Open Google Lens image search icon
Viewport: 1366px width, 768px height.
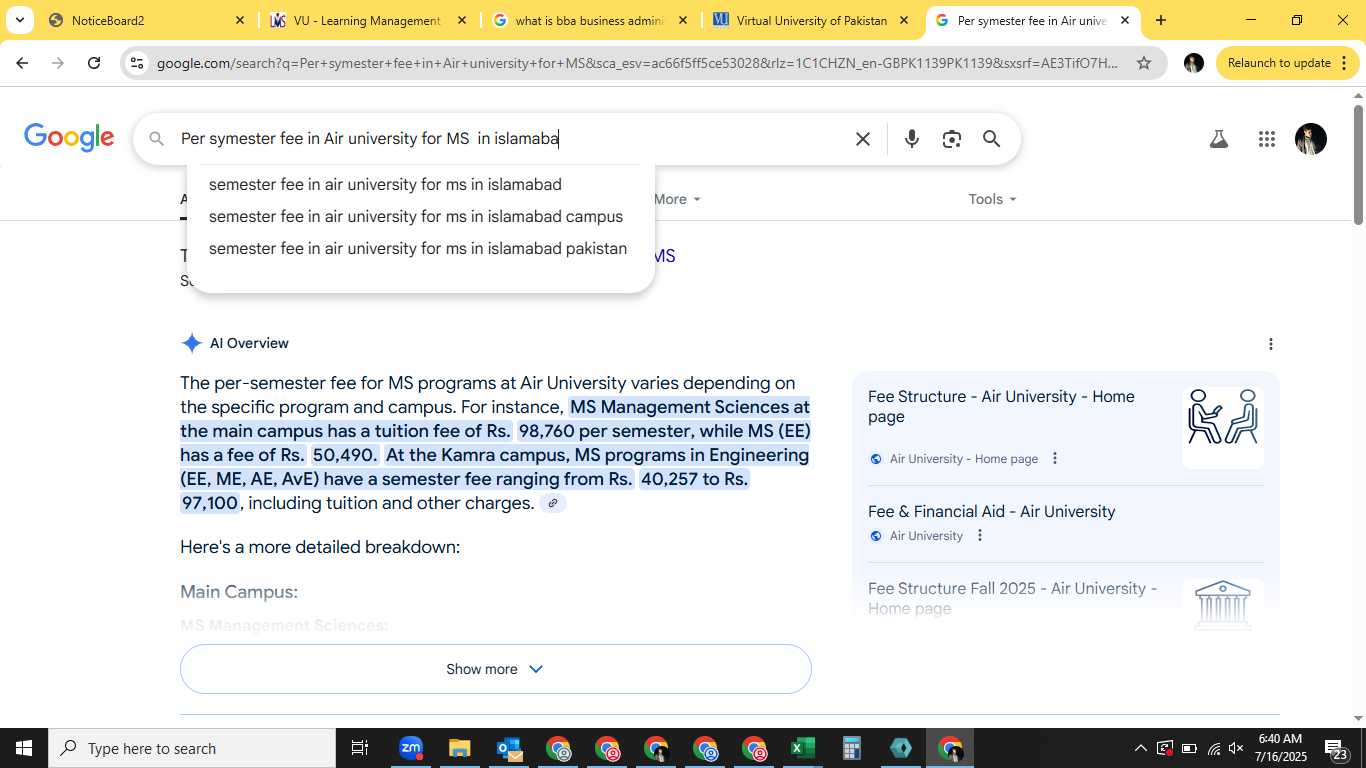(951, 139)
